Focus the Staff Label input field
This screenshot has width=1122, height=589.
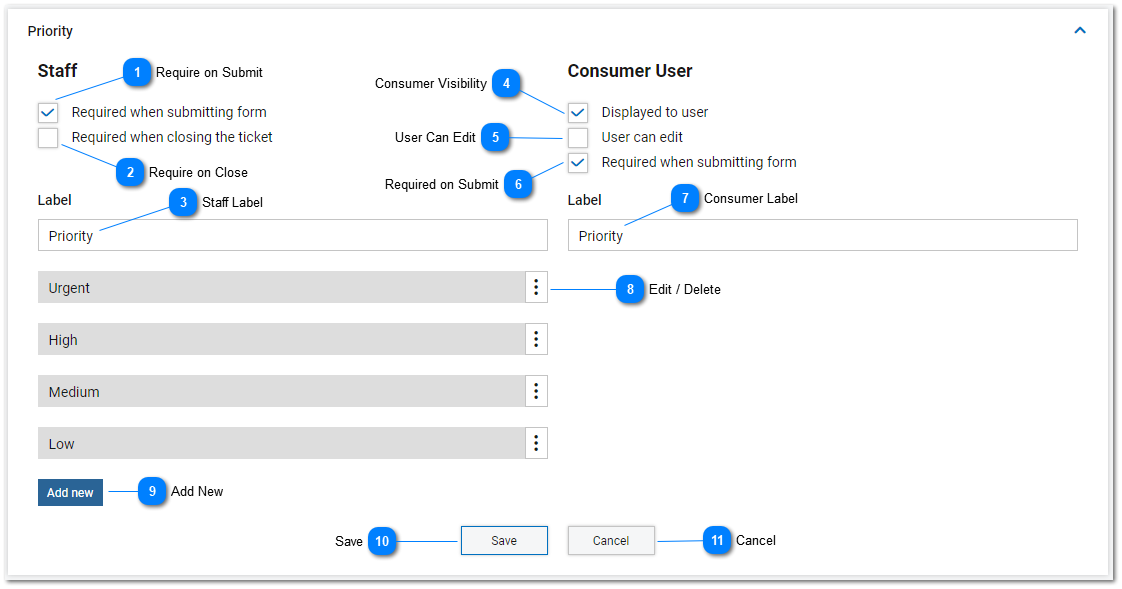coord(293,235)
